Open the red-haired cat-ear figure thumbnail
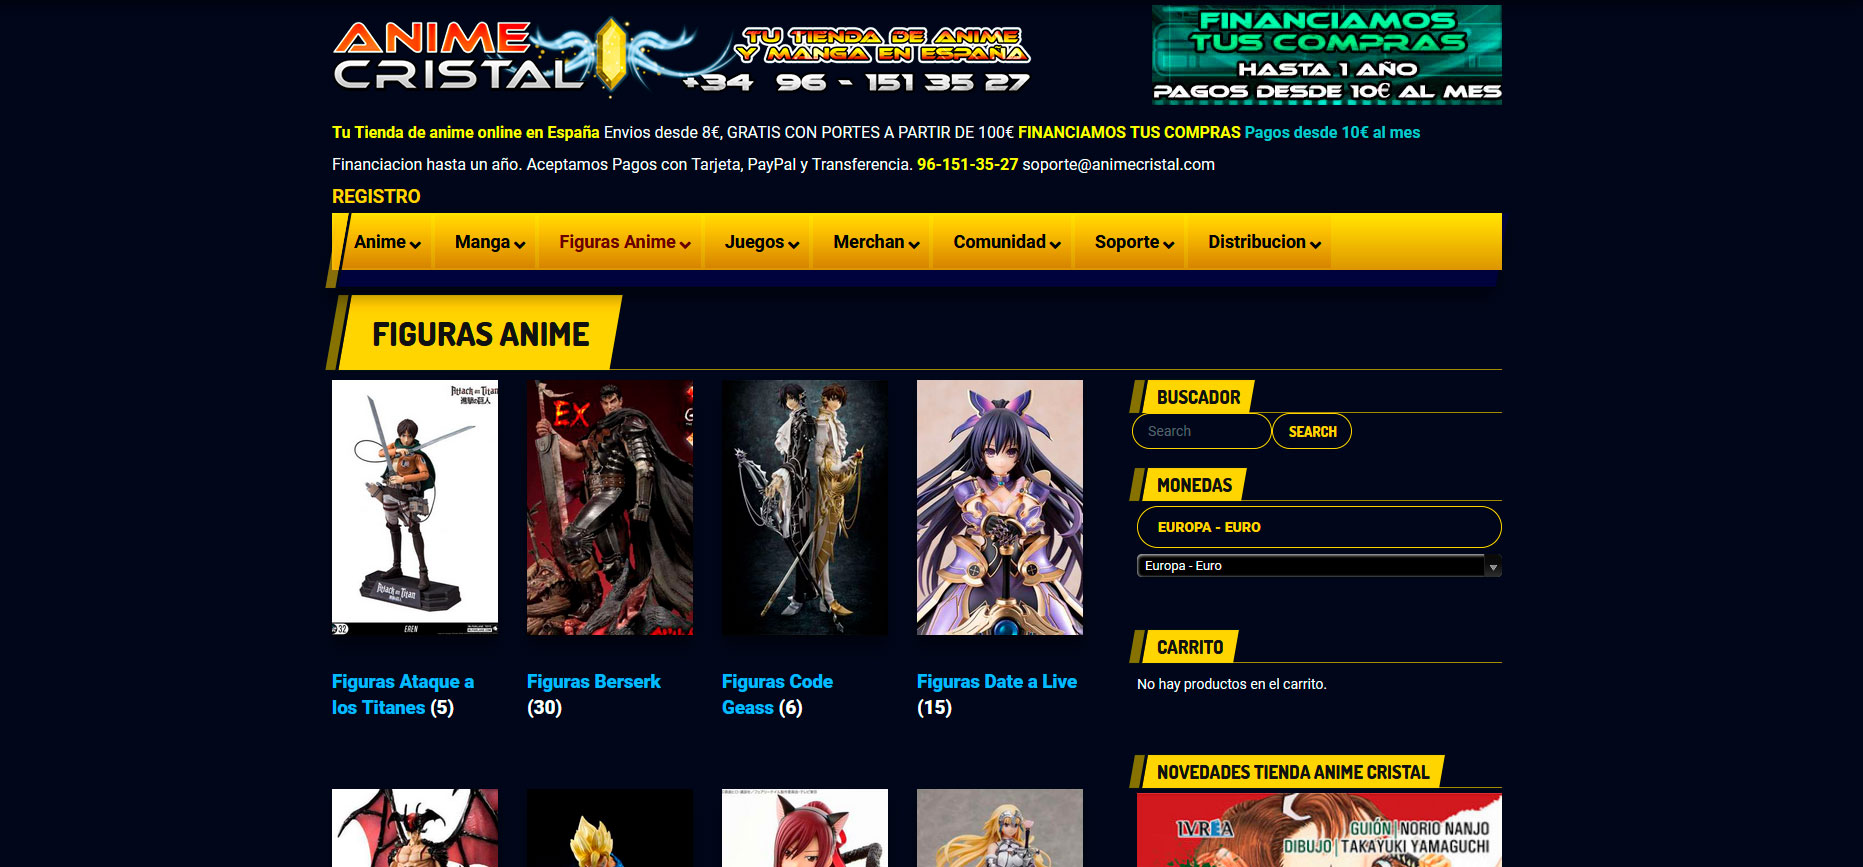This screenshot has width=1863, height=867. pyautogui.click(x=805, y=828)
